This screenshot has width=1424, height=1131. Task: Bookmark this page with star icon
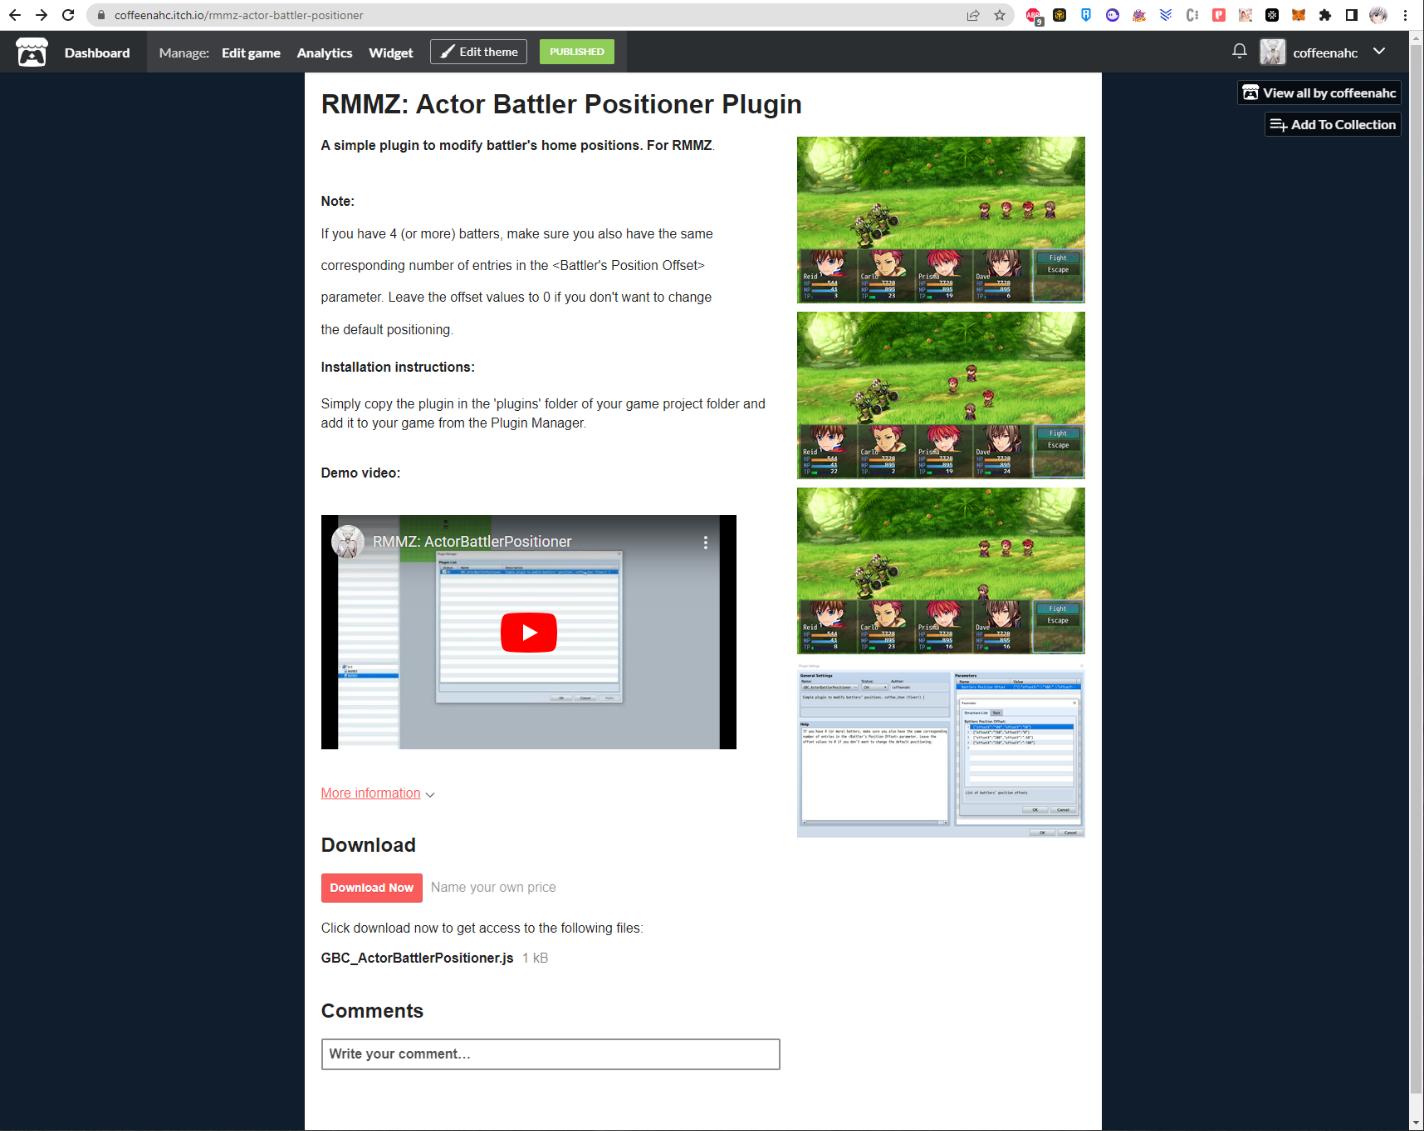[x=1000, y=15]
